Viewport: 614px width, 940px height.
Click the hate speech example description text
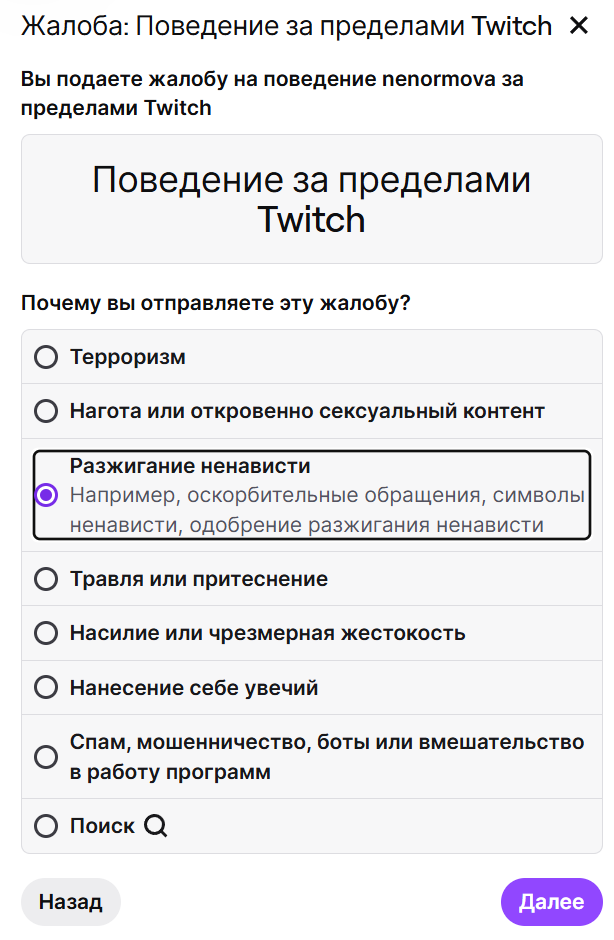click(x=327, y=510)
